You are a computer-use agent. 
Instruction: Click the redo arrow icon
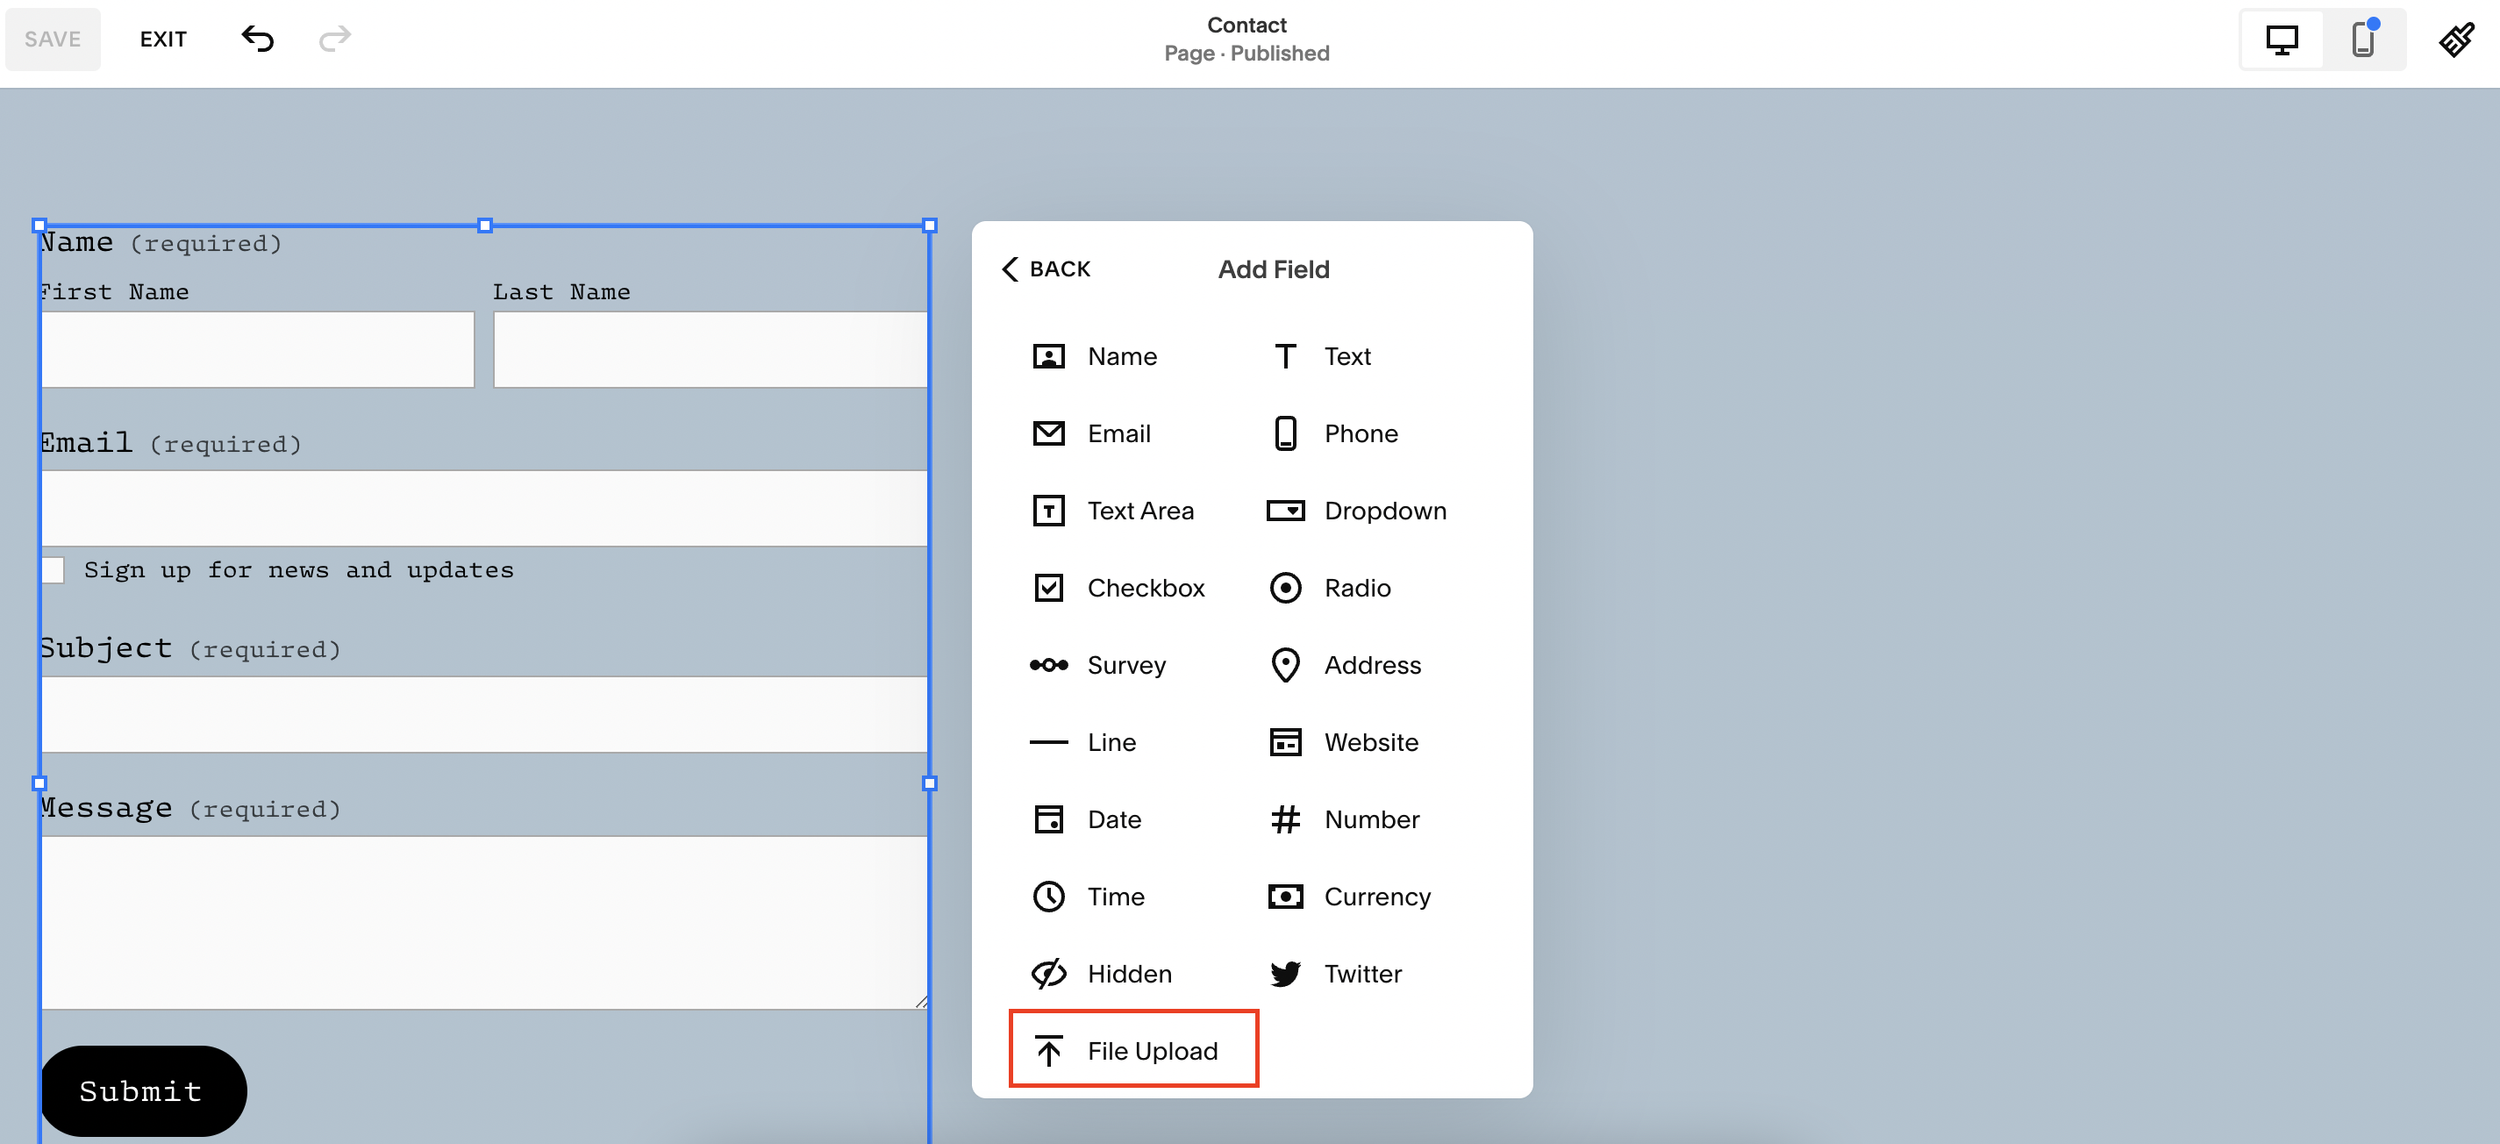[x=335, y=39]
